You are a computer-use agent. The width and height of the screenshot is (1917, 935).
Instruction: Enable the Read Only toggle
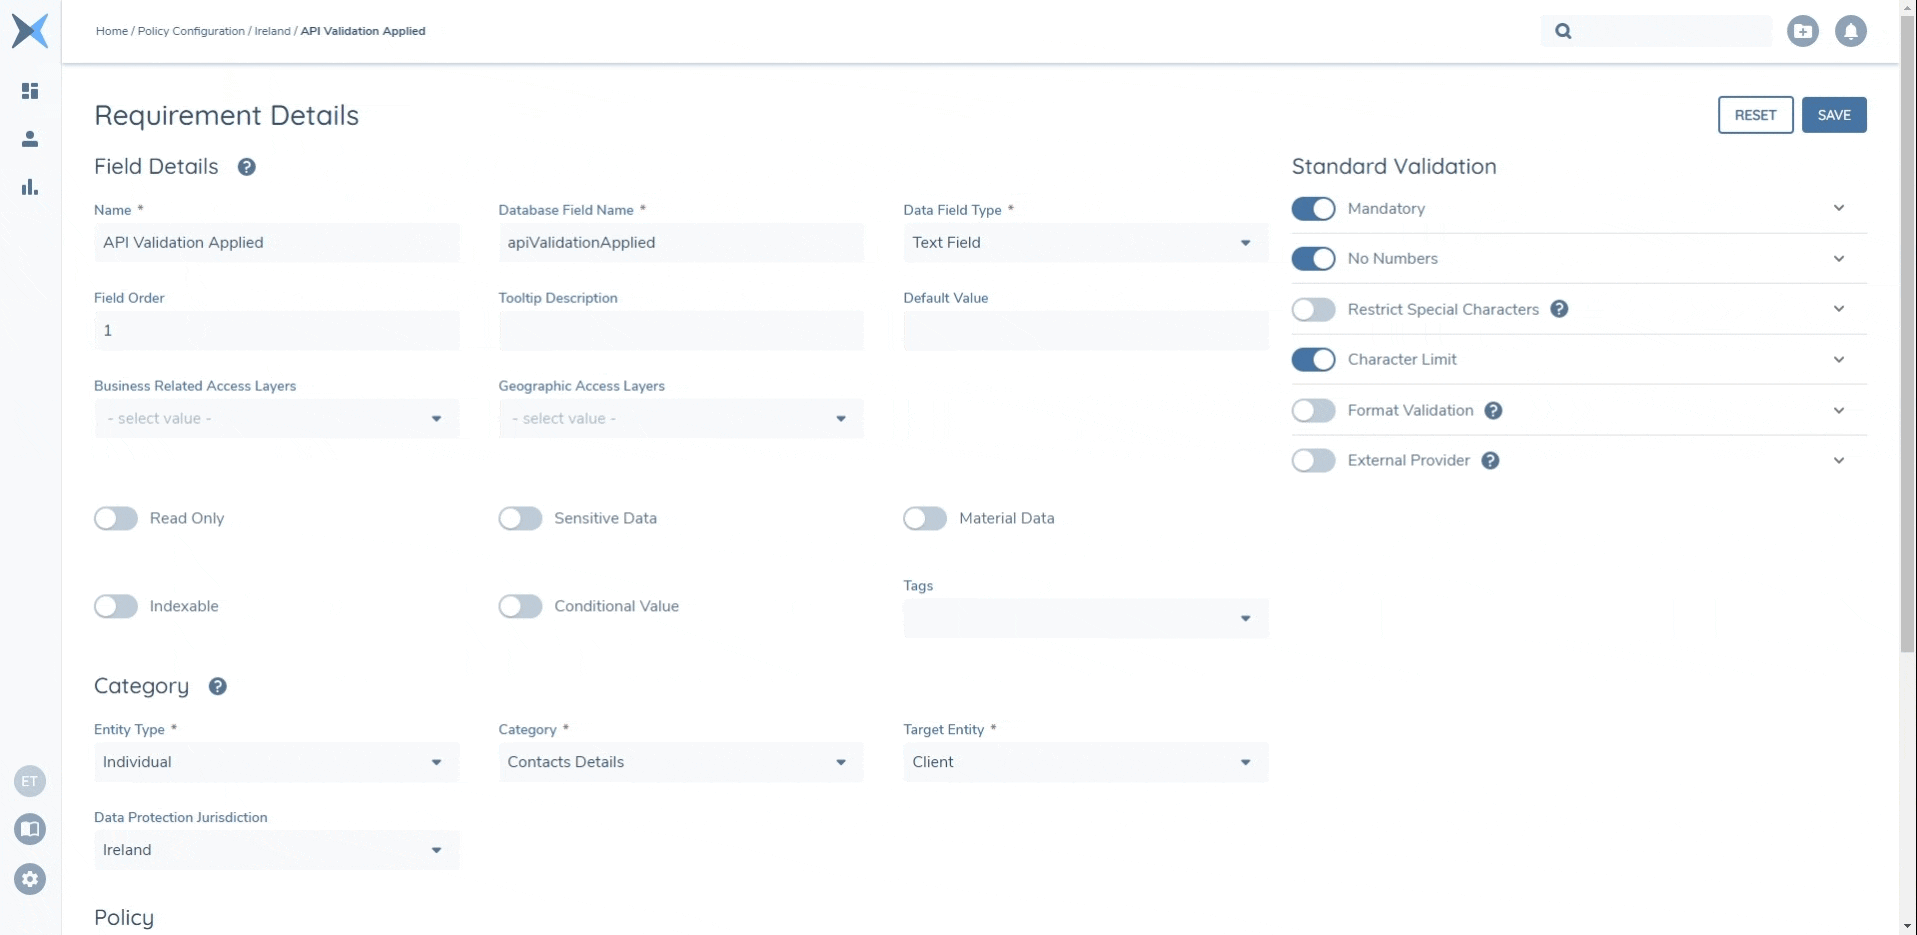click(115, 518)
